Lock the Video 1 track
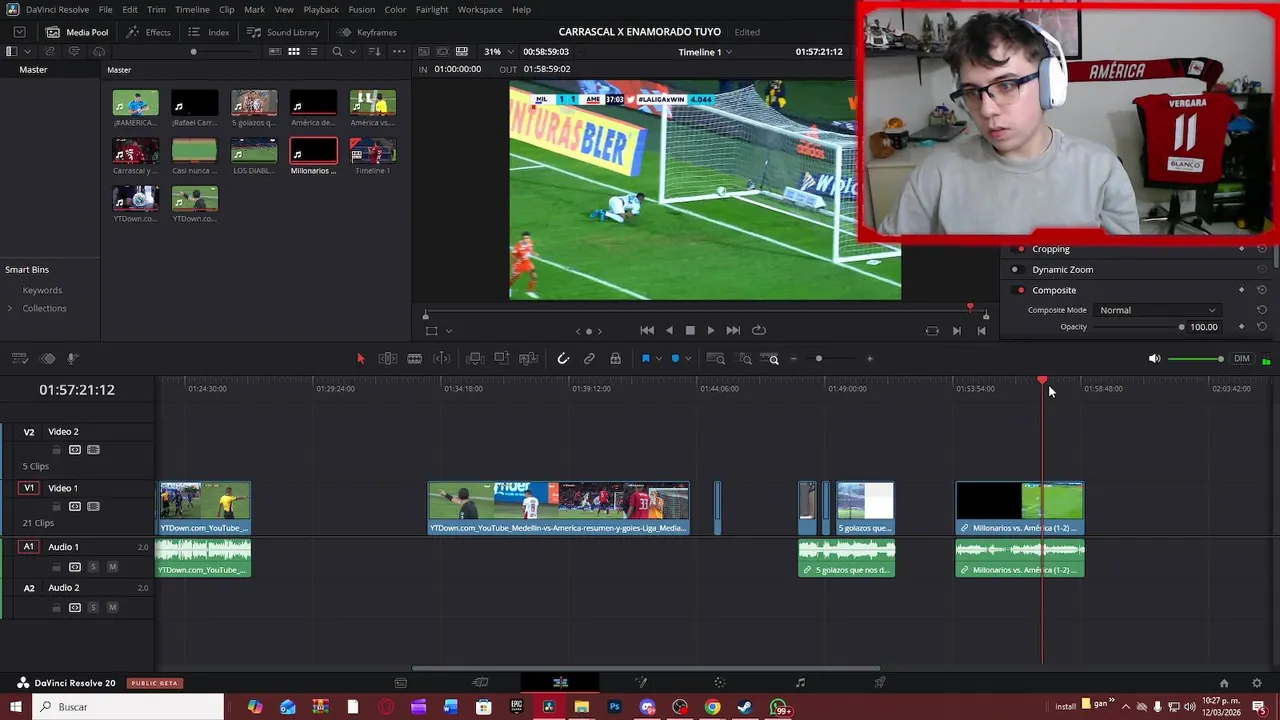 56,506
